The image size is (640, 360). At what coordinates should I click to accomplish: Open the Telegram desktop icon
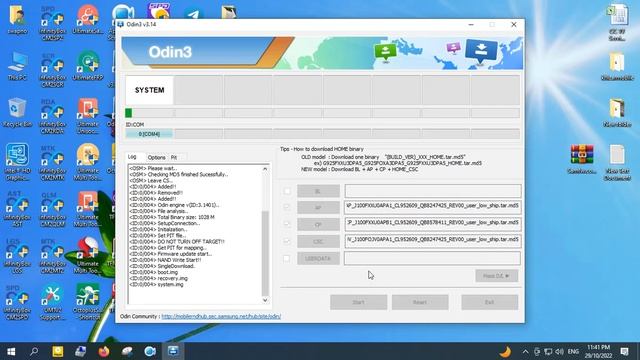pos(193,14)
